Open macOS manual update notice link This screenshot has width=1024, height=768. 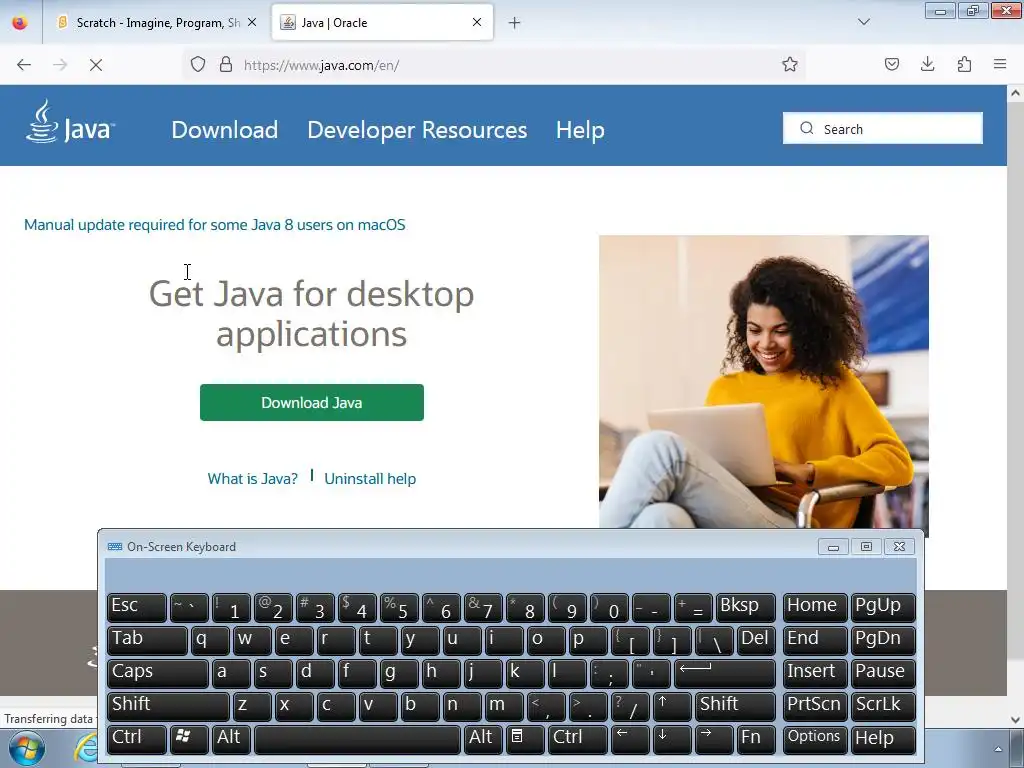[214, 225]
